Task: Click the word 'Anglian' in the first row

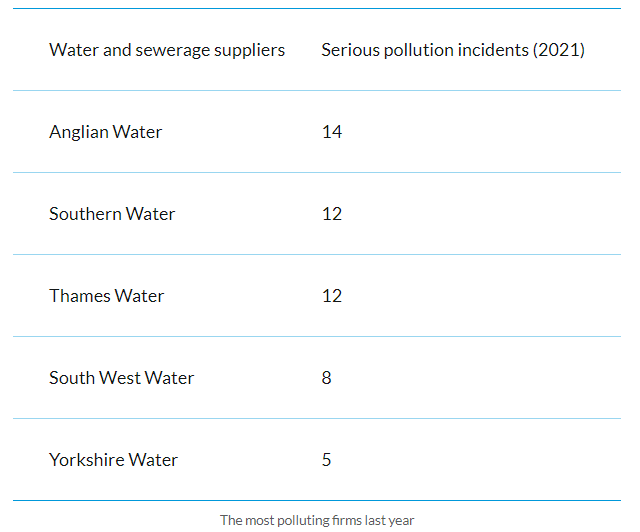Action: click(79, 132)
